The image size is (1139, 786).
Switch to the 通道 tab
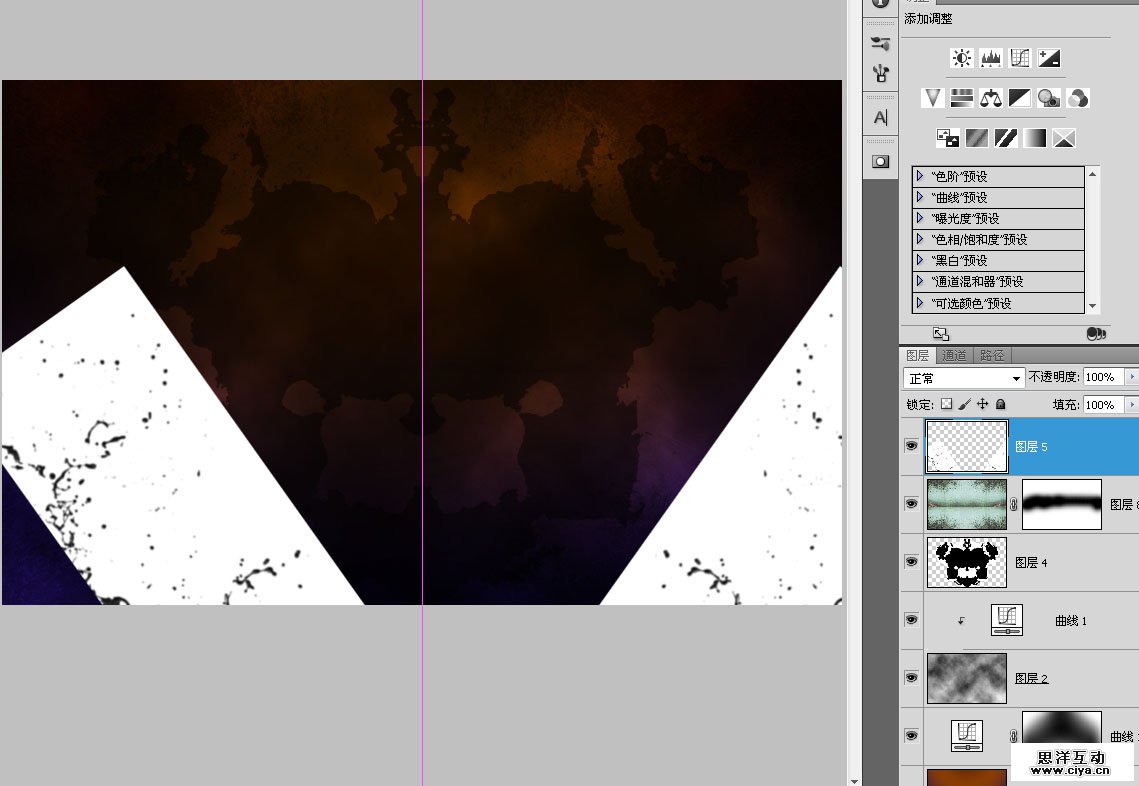click(954, 355)
